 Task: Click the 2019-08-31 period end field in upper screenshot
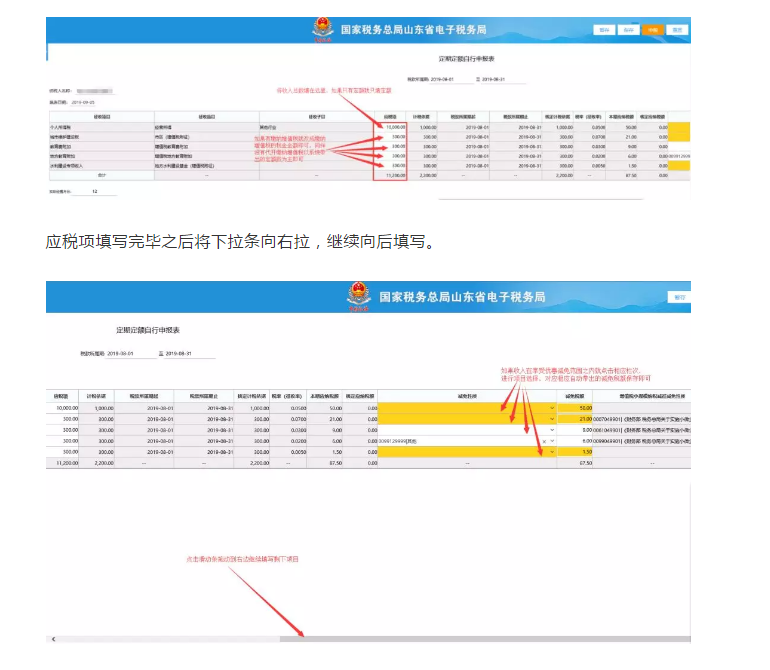[503, 79]
